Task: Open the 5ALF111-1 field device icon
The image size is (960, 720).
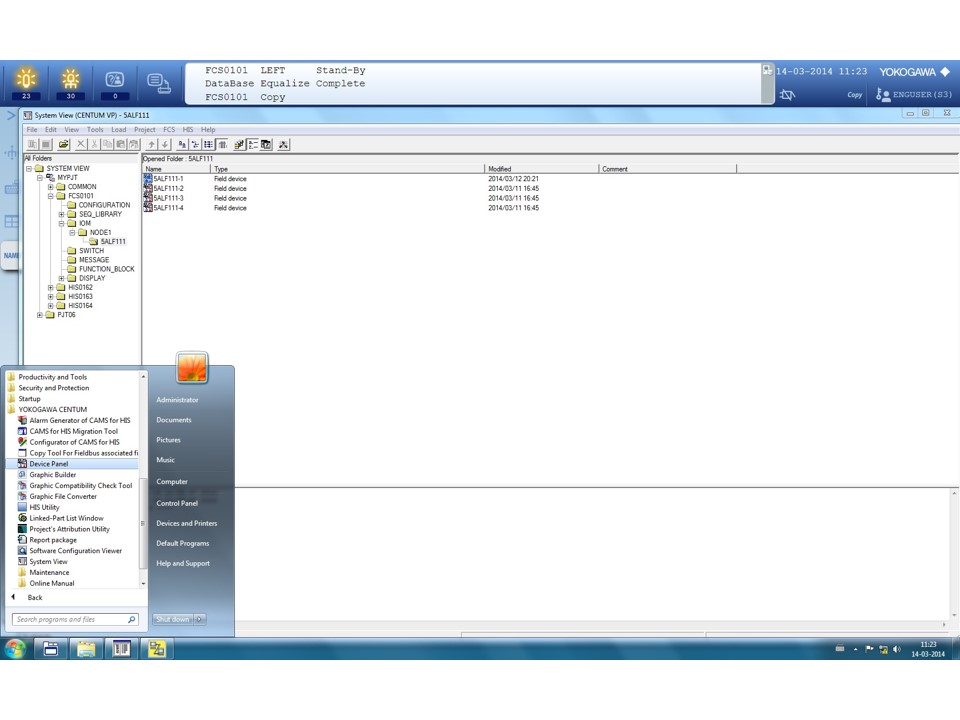Action: pyautogui.click(x=167, y=178)
